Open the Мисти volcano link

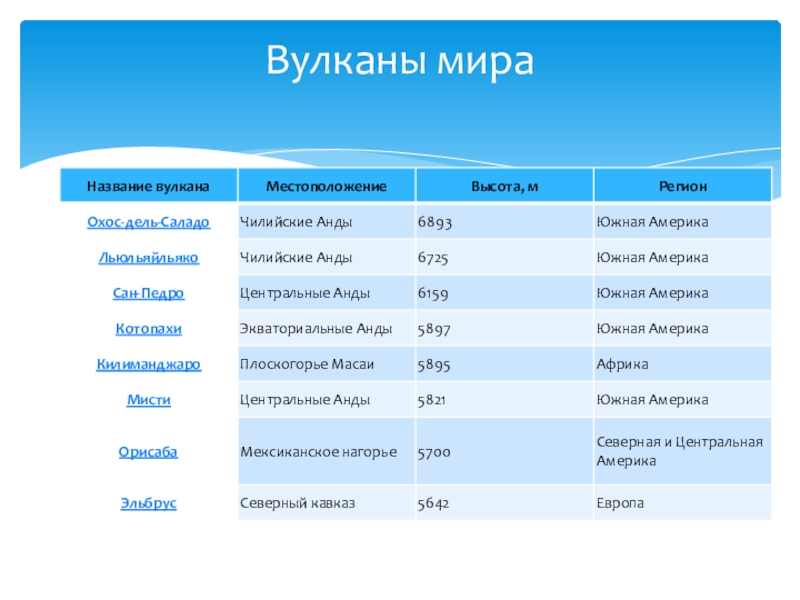148,400
